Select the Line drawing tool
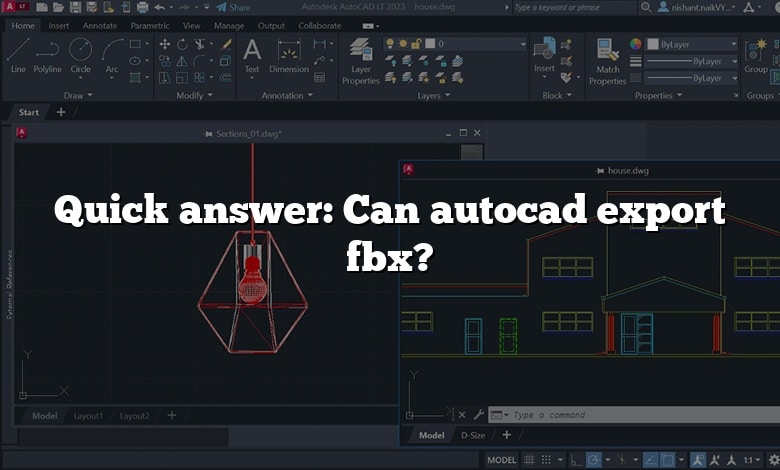780x470 pixels. pyautogui.click(x=18, y=56)
